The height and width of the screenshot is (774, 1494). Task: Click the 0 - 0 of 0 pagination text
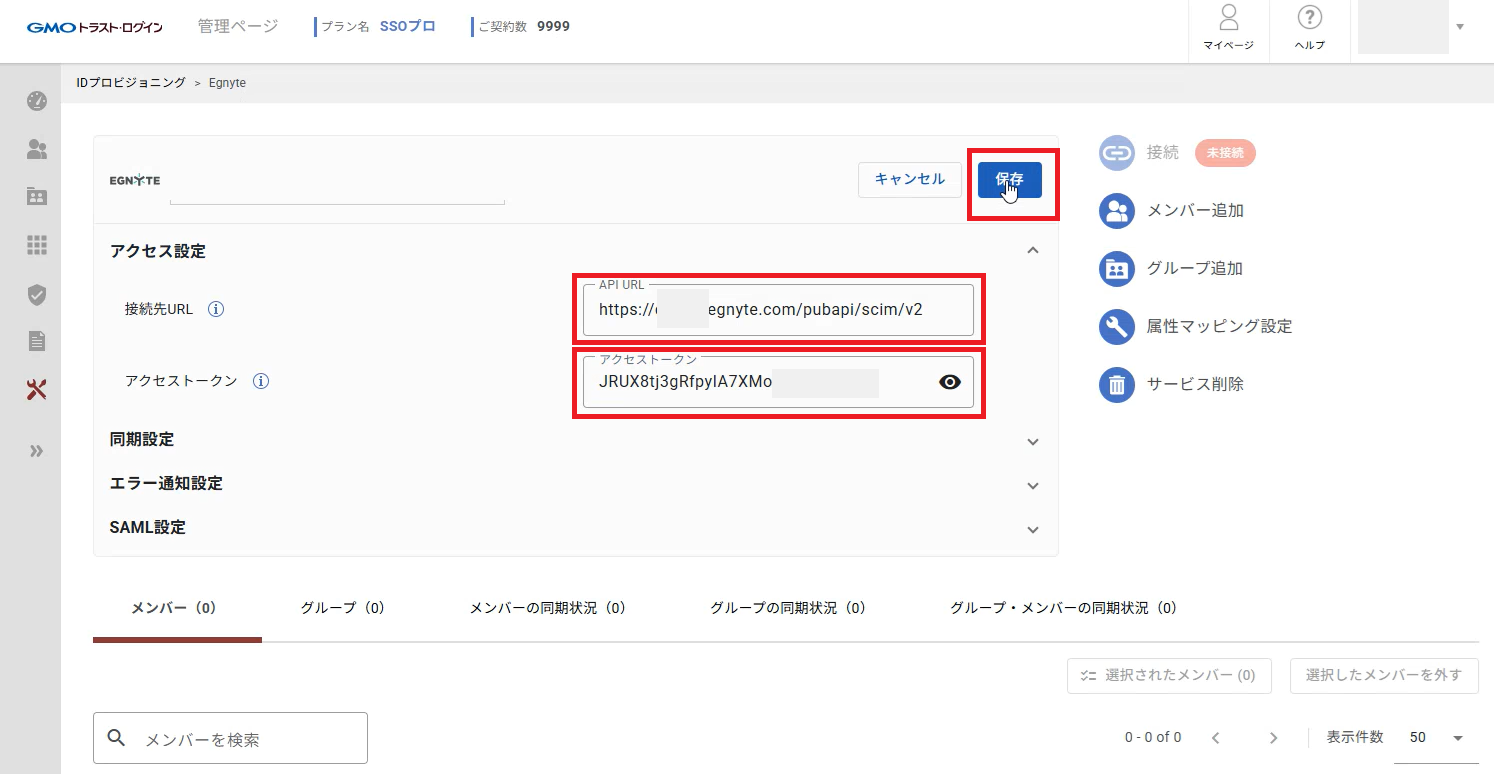pyautogui.click(x=1153, y=738)
